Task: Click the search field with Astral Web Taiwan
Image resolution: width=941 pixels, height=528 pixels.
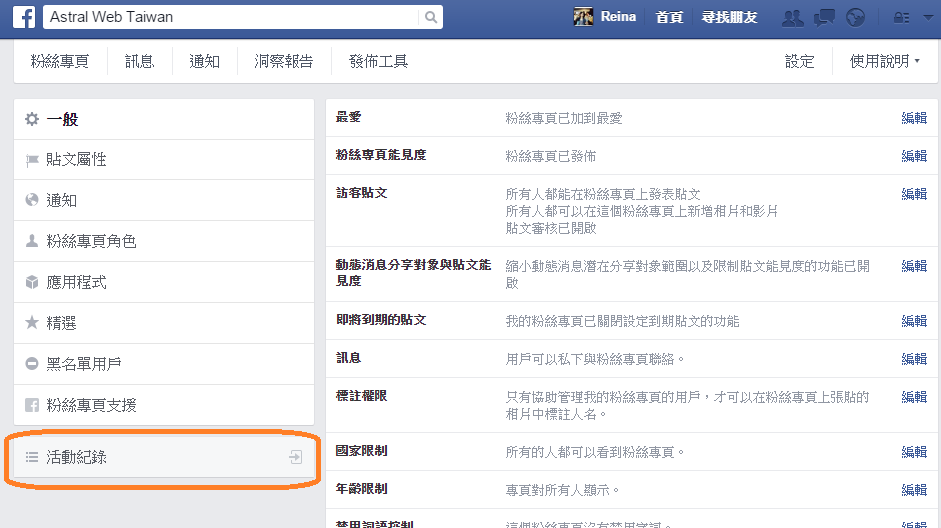Action: 242,17
